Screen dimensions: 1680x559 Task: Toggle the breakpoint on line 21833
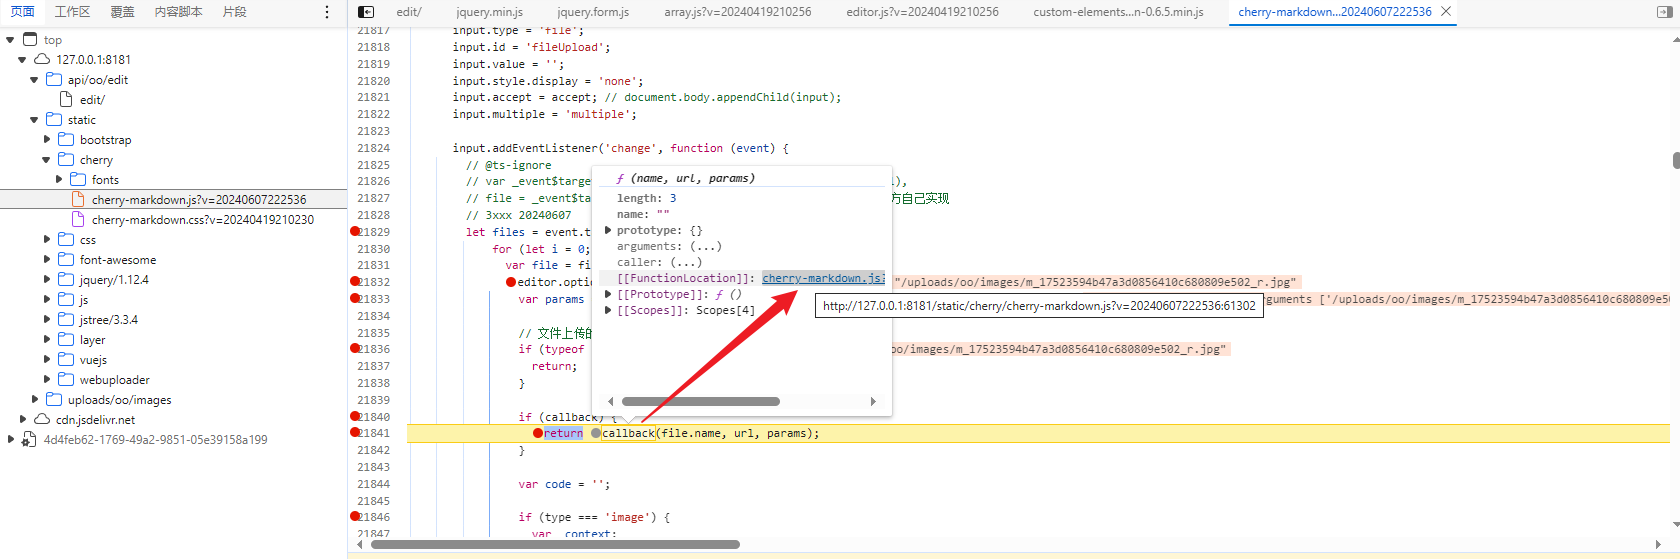click(355, 299)
